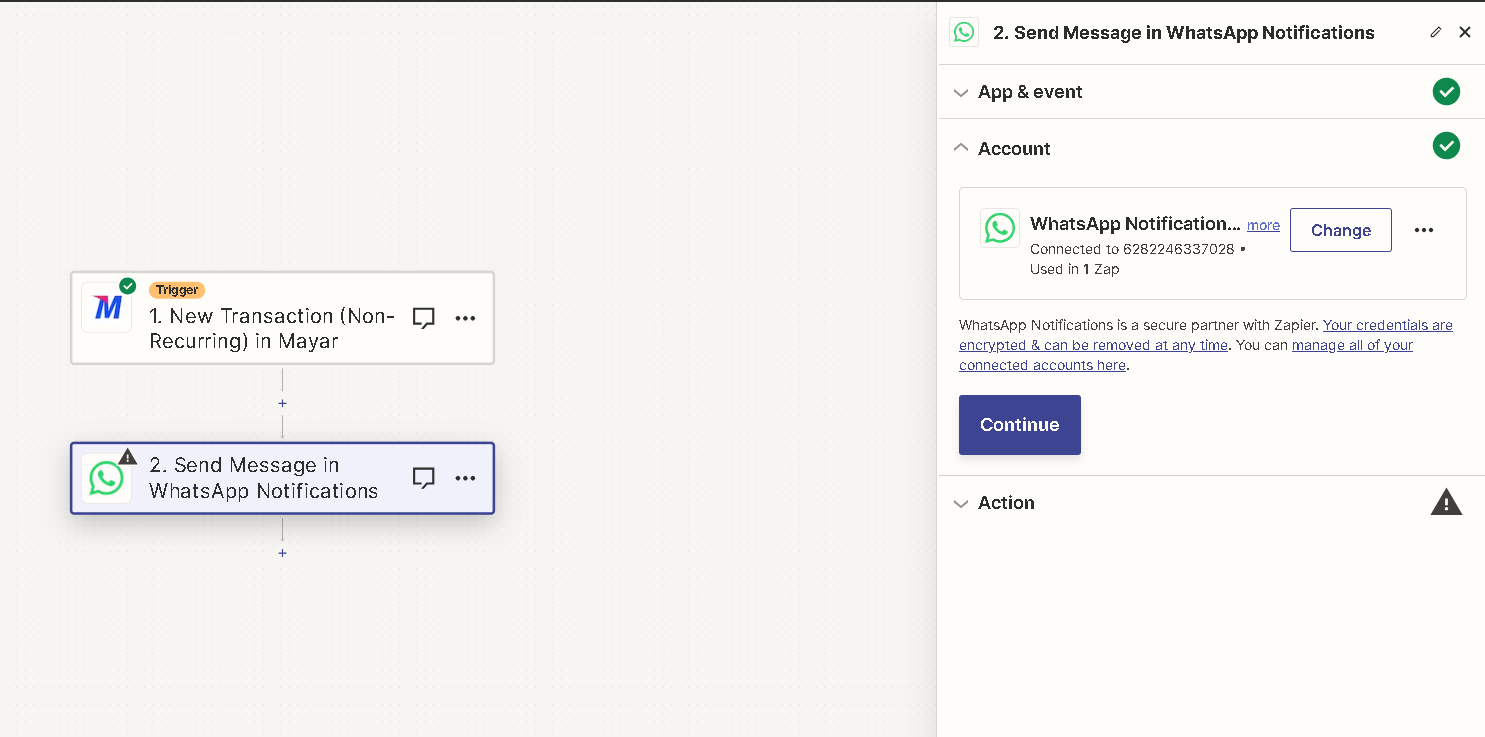Click the Used in 1 Zap text
This screenshot has height=737, width=1485.
coord(1075,269)
